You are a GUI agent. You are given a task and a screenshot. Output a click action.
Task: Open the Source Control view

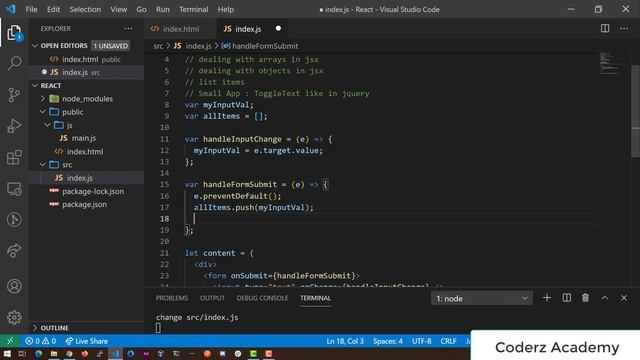(14, 95)
